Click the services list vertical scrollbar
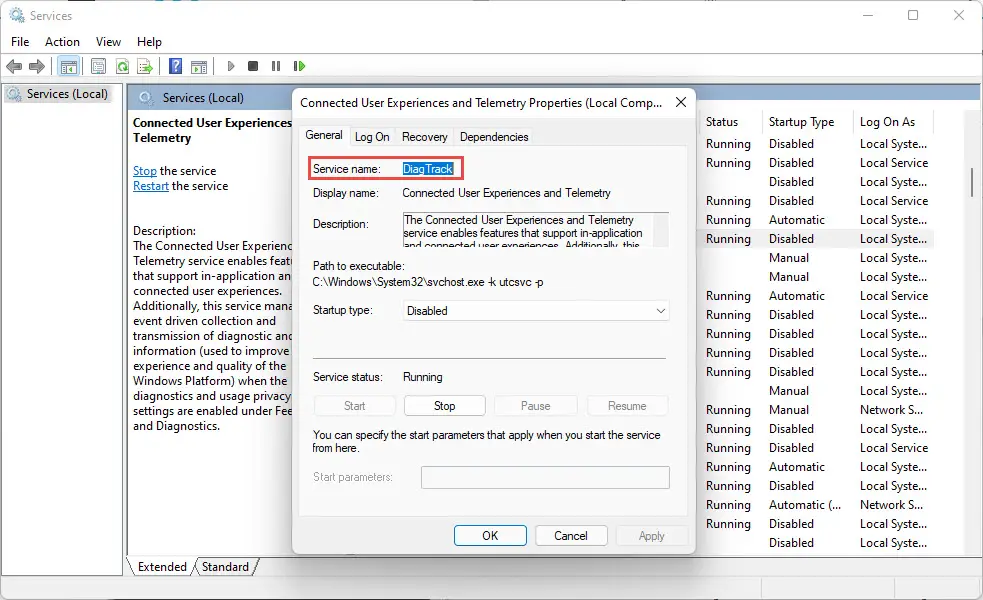 point(972,183)
